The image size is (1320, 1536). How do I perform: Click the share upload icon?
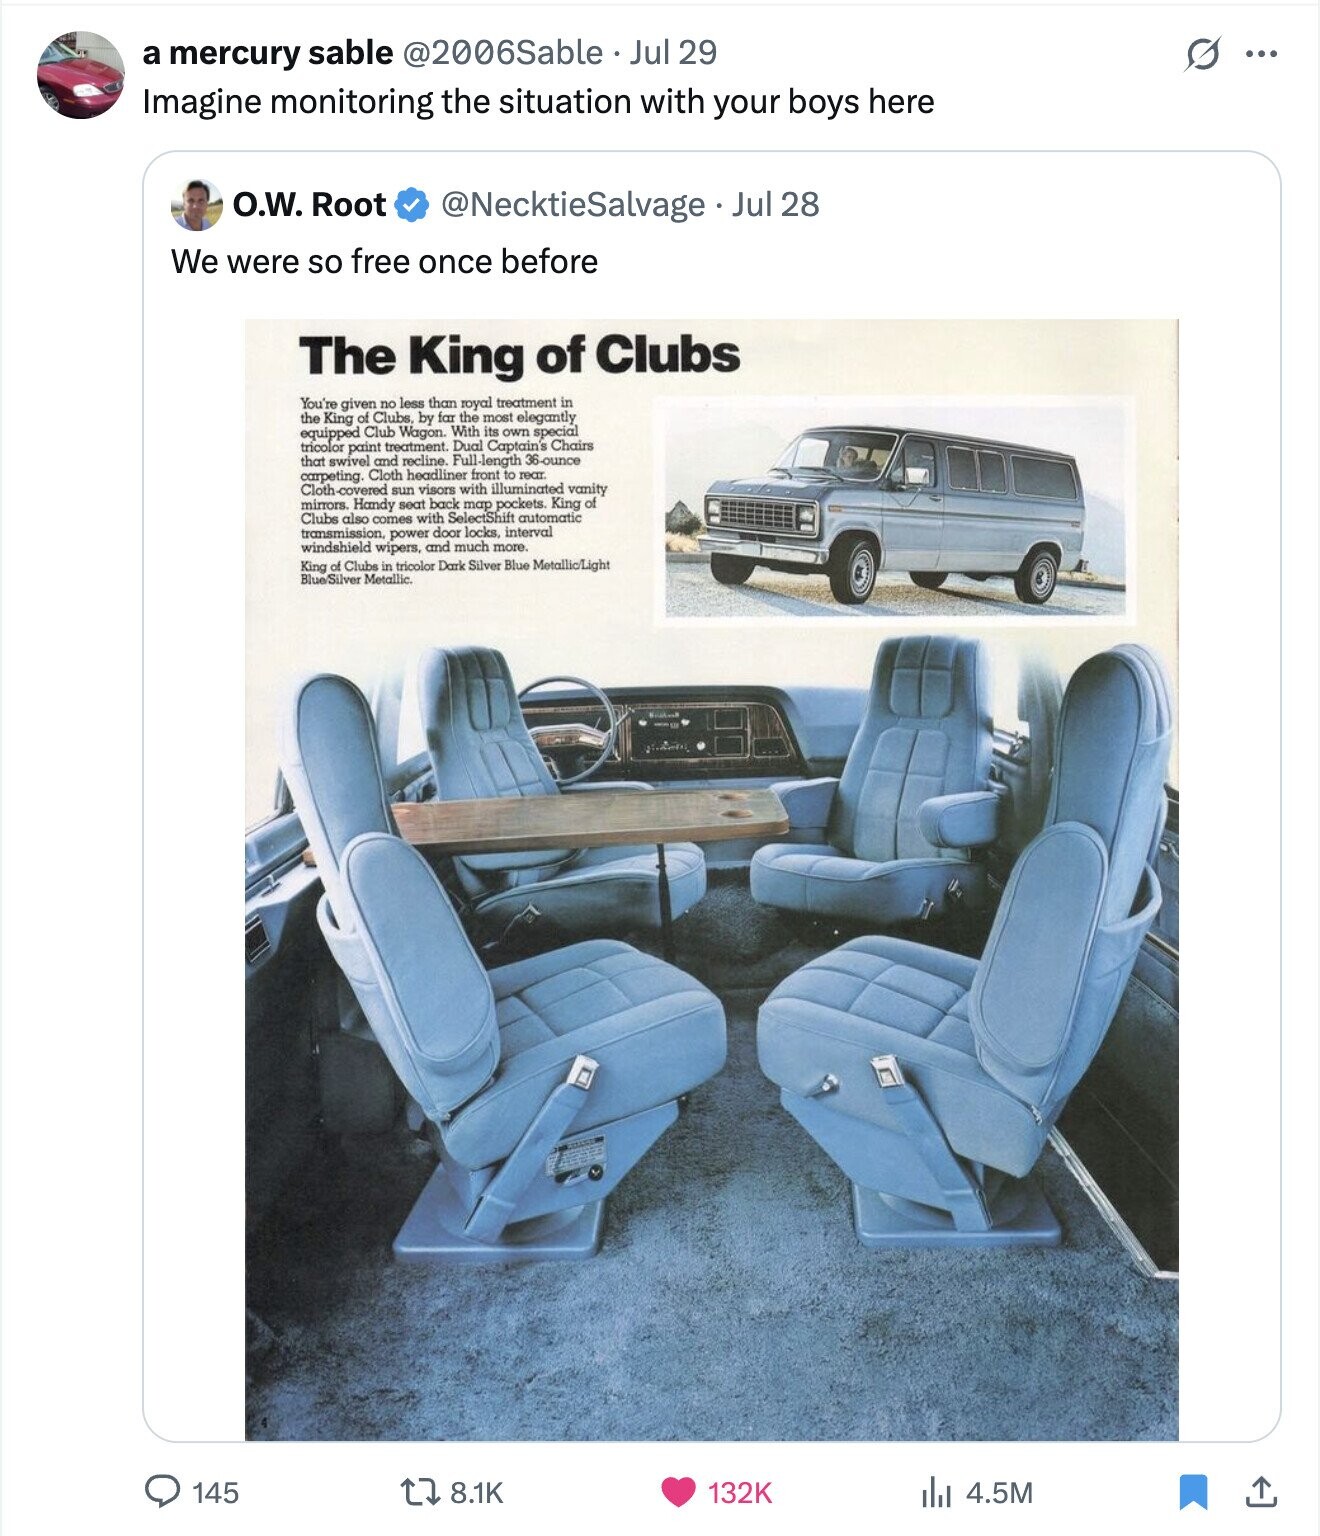(x=1261, y=1492)
